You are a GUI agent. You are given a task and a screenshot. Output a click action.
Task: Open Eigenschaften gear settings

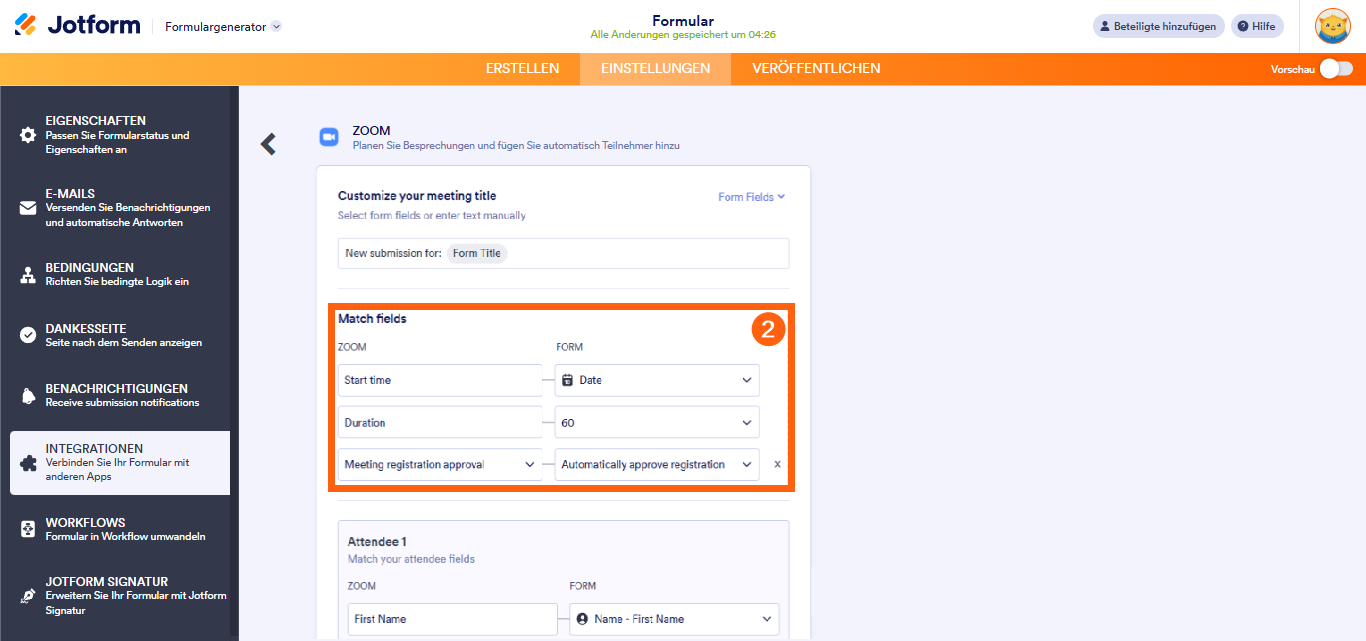pyautogui.click(x=28, y=135)
